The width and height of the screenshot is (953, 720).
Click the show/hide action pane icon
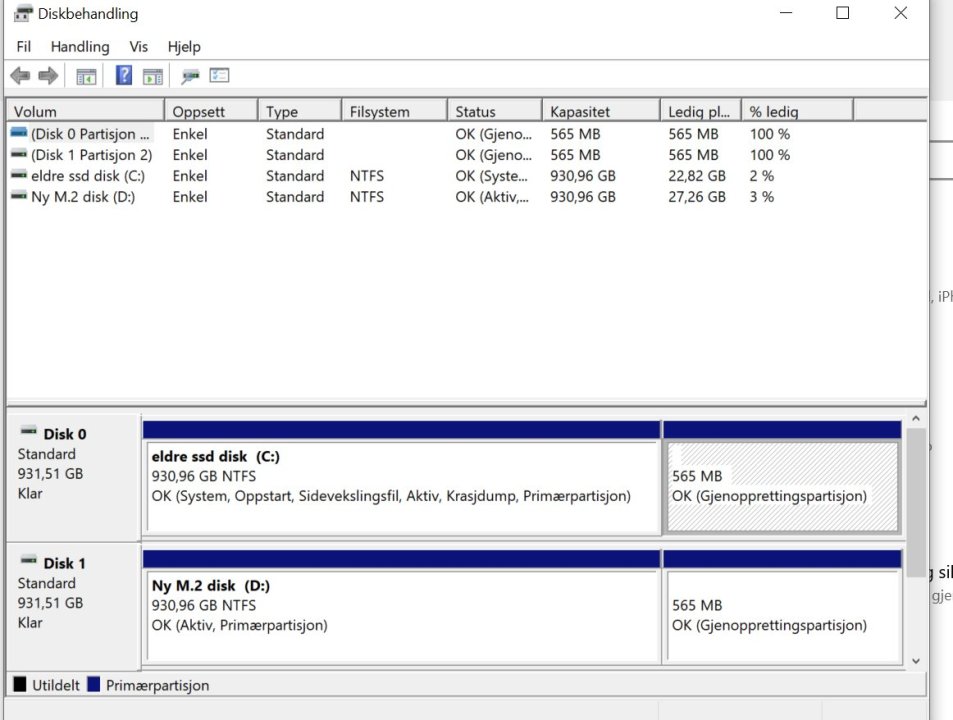point(152,76)
